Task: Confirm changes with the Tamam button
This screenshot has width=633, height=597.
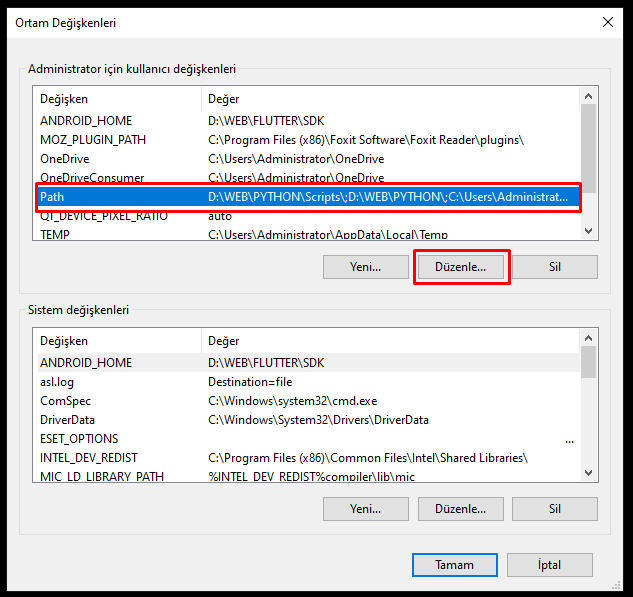Action: (454, 565)
